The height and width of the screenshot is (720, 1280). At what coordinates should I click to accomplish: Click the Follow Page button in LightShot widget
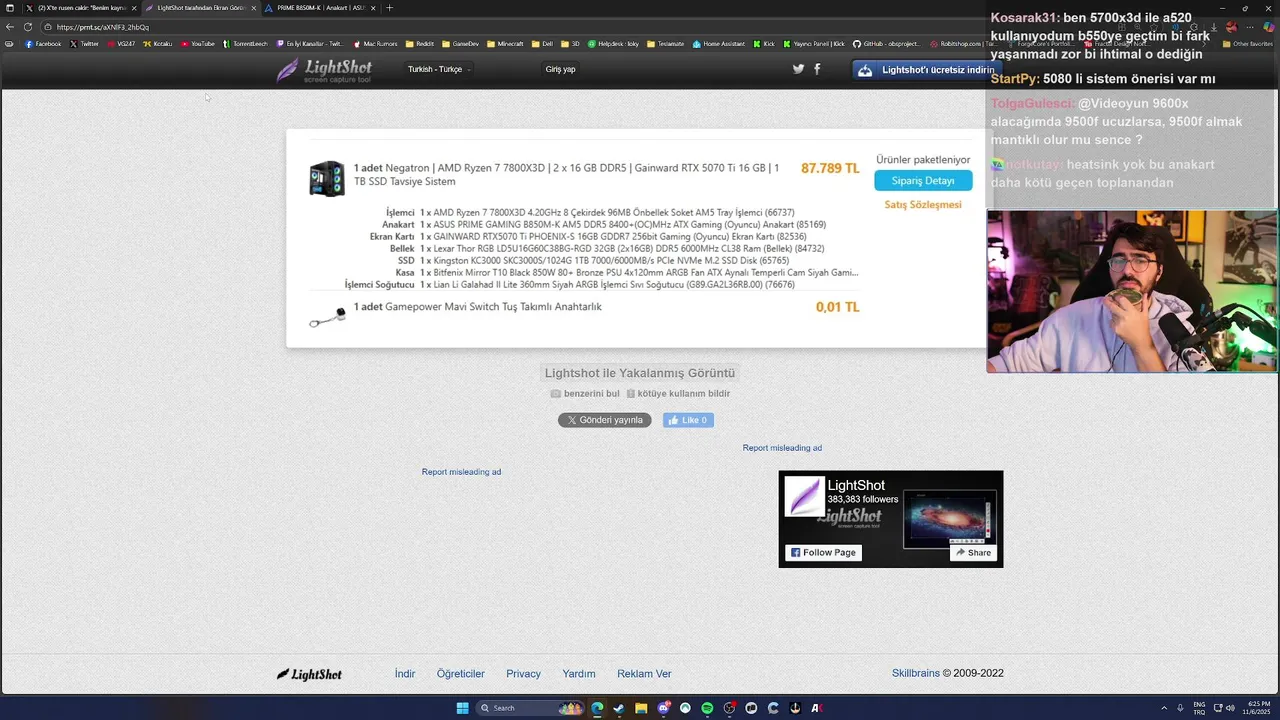point(823,552)
